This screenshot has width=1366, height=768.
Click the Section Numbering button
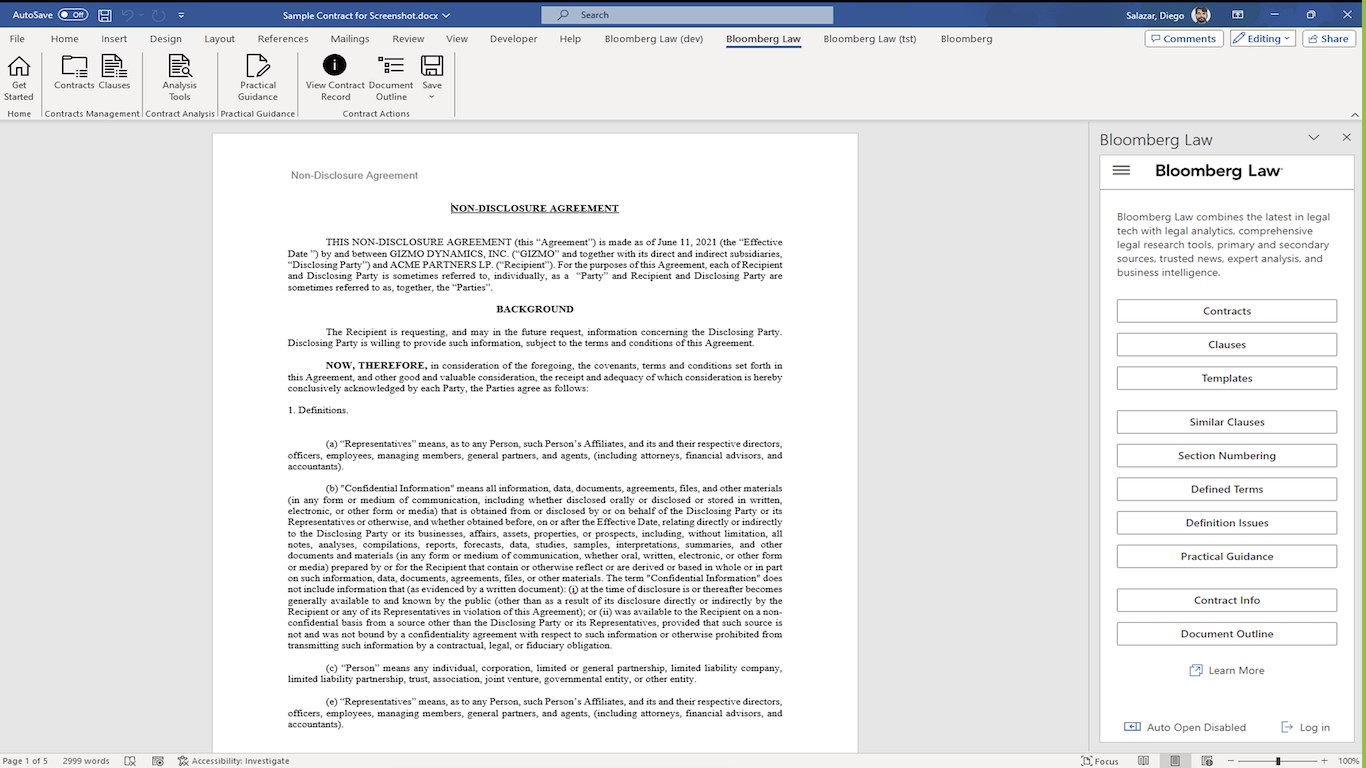[1226, 456]
